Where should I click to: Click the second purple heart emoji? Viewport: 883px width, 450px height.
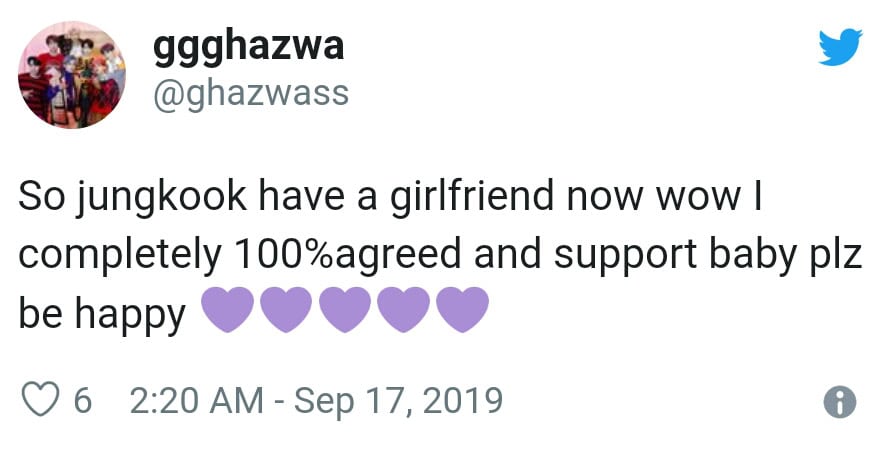pyautogui.click(x=287, y=310)
